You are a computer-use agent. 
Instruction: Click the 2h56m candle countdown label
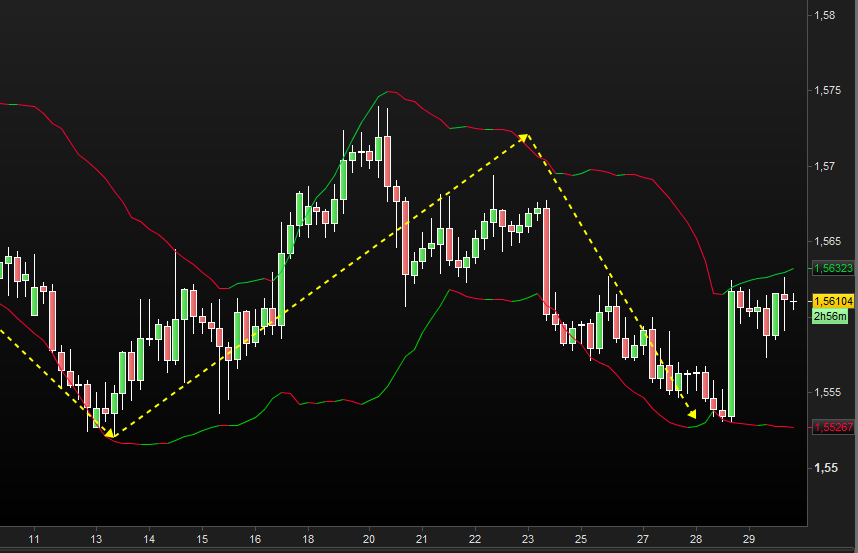pos(830,316)
